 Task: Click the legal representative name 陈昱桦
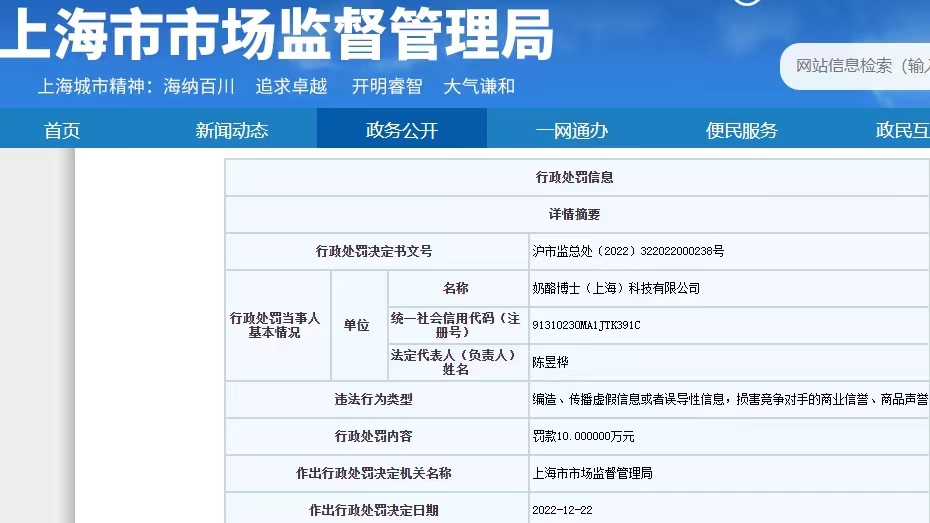click(550, 362)
